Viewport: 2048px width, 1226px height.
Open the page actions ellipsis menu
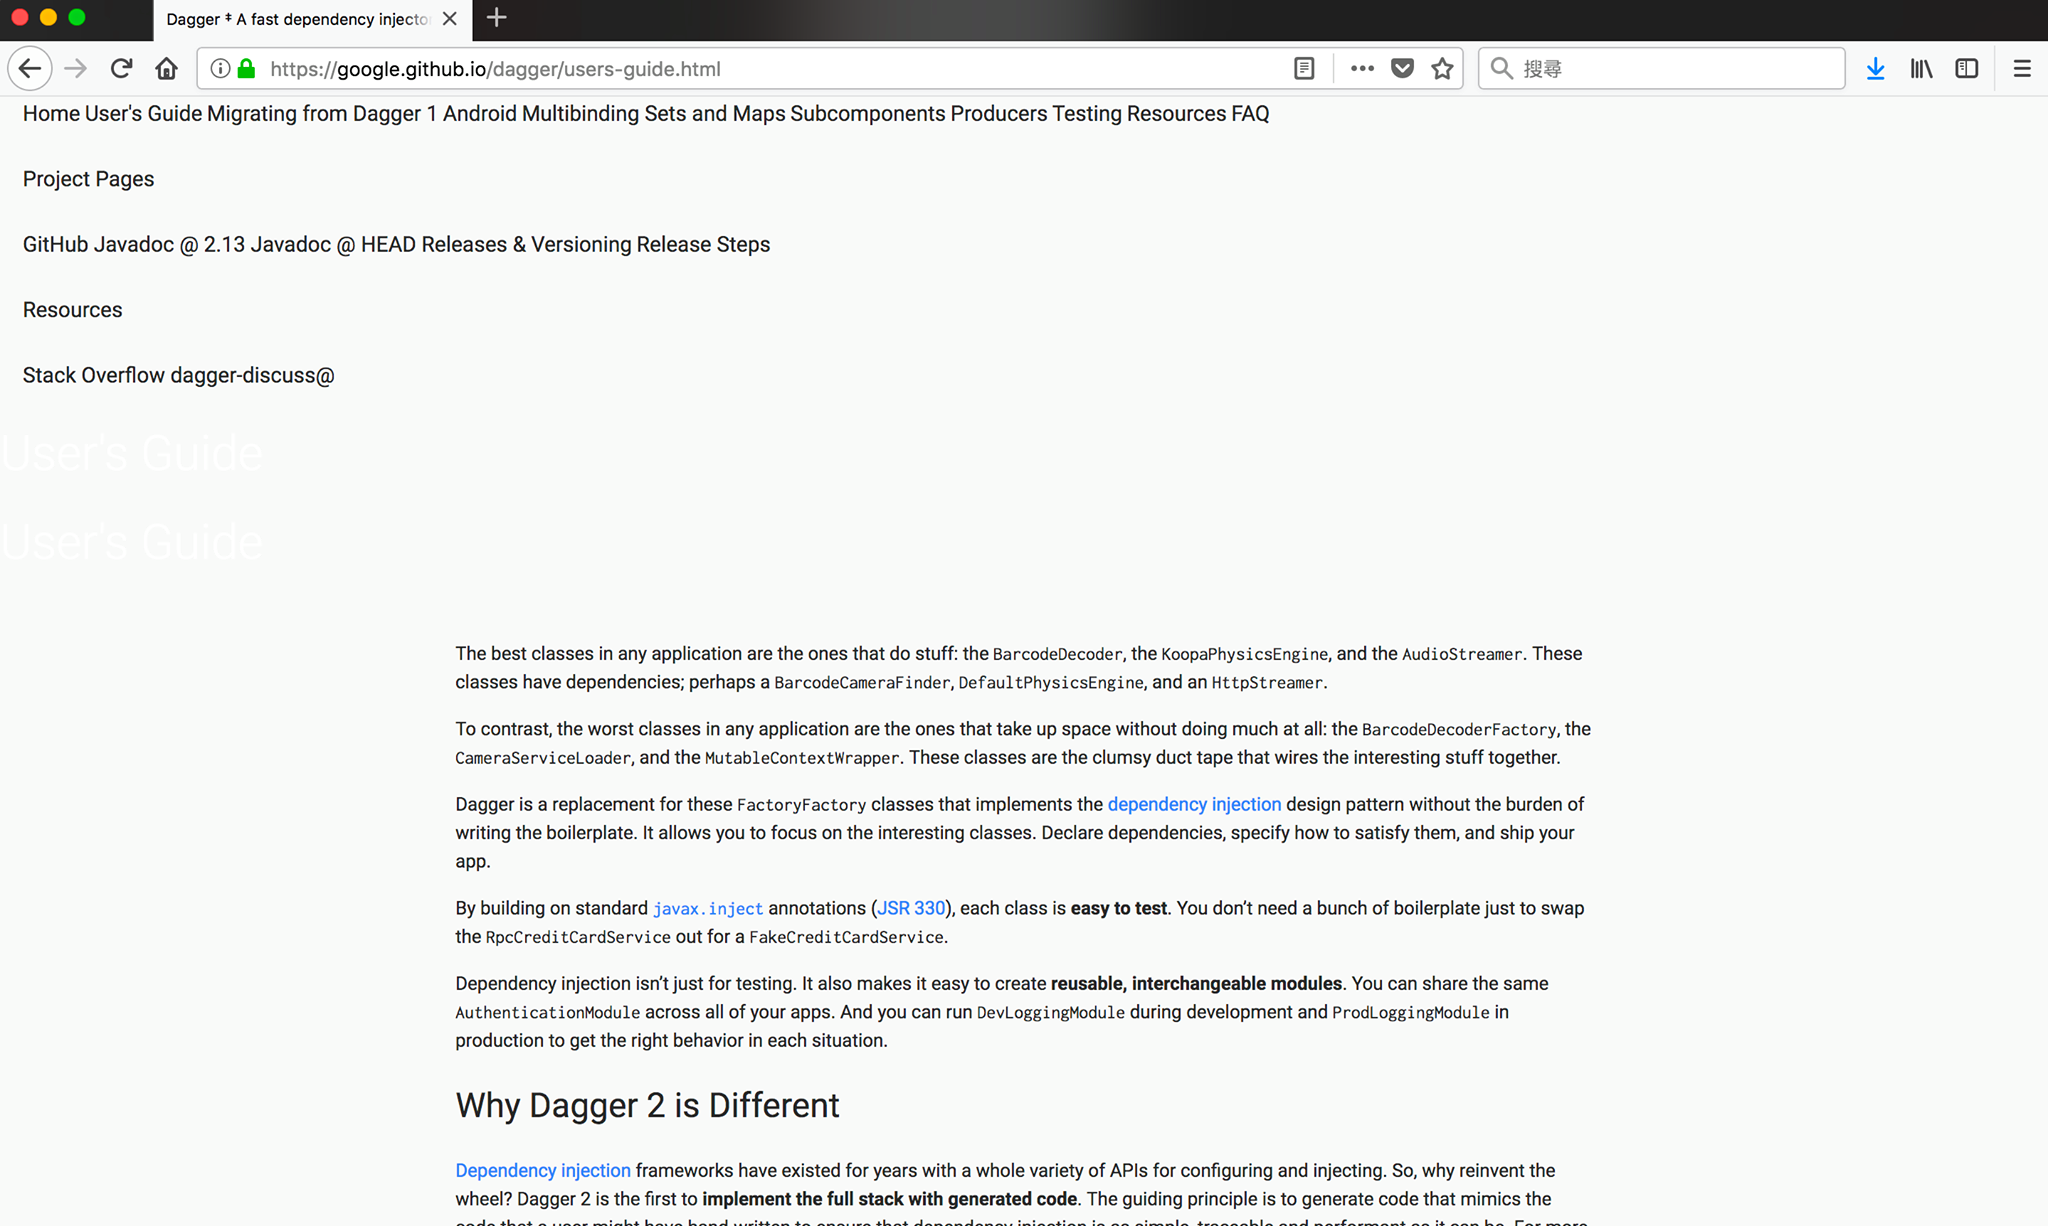[x=1361, y=68]
